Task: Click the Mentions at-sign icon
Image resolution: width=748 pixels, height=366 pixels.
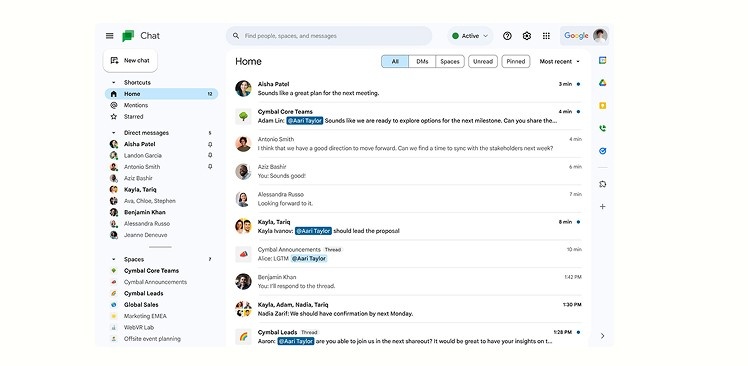Action: click(114, 105)
